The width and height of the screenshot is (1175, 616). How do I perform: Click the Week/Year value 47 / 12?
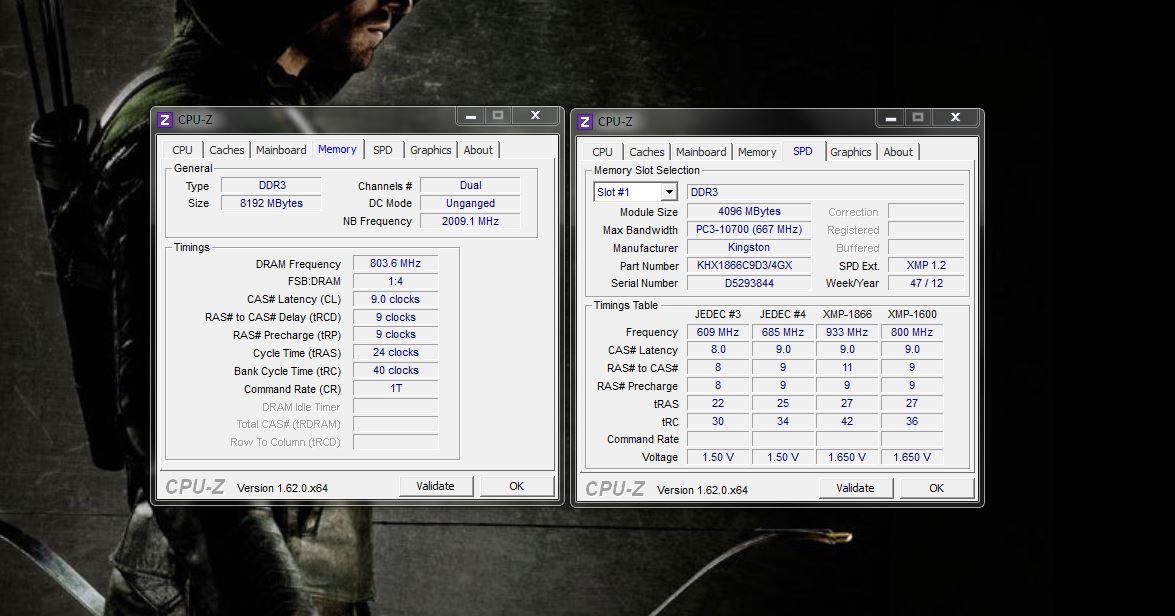coord(926,283)
